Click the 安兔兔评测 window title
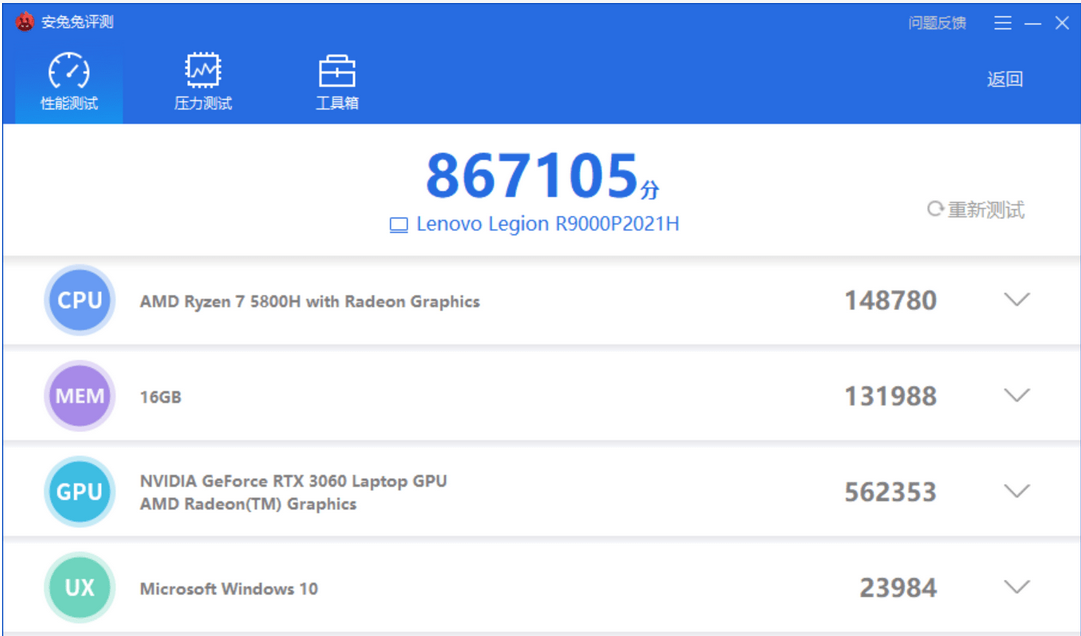The width and height of the screenshot is (1081, 636). coord(77,22)
